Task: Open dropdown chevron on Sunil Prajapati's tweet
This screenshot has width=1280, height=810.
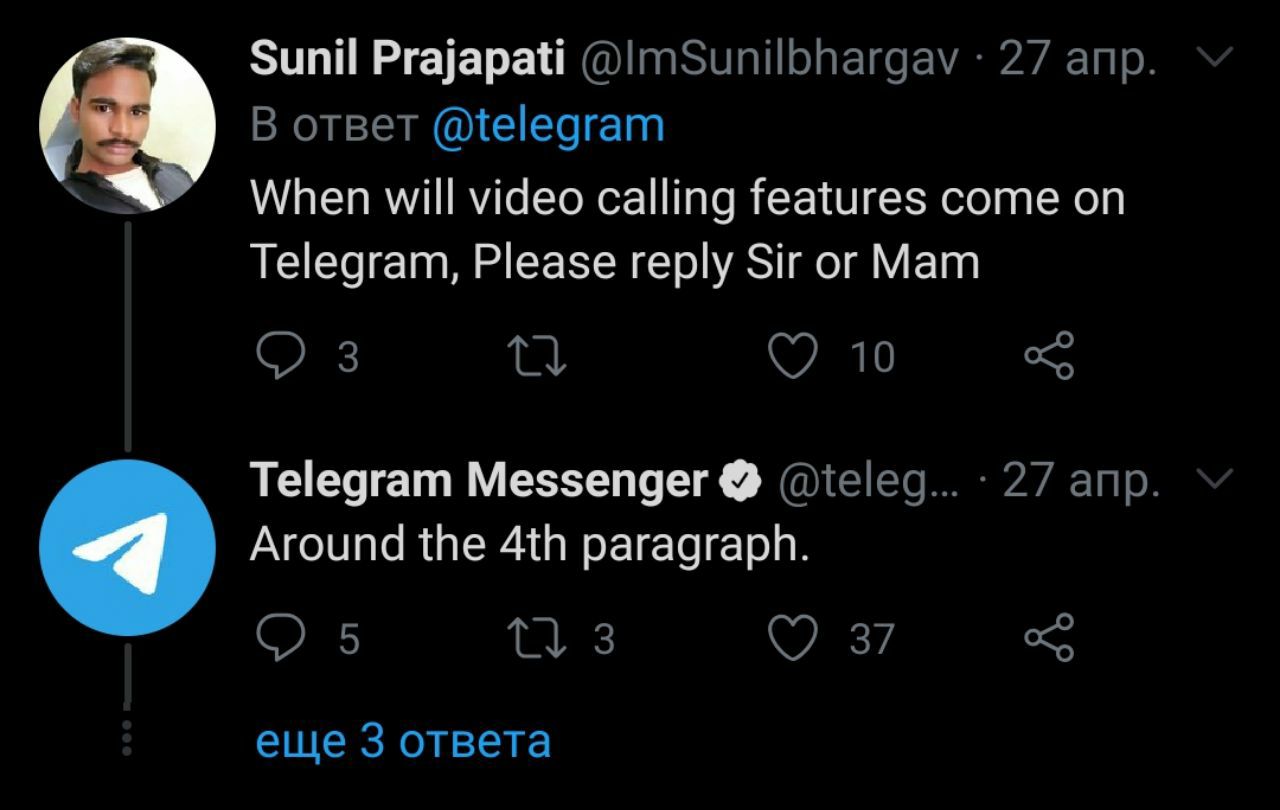Action: (1214, 62)
